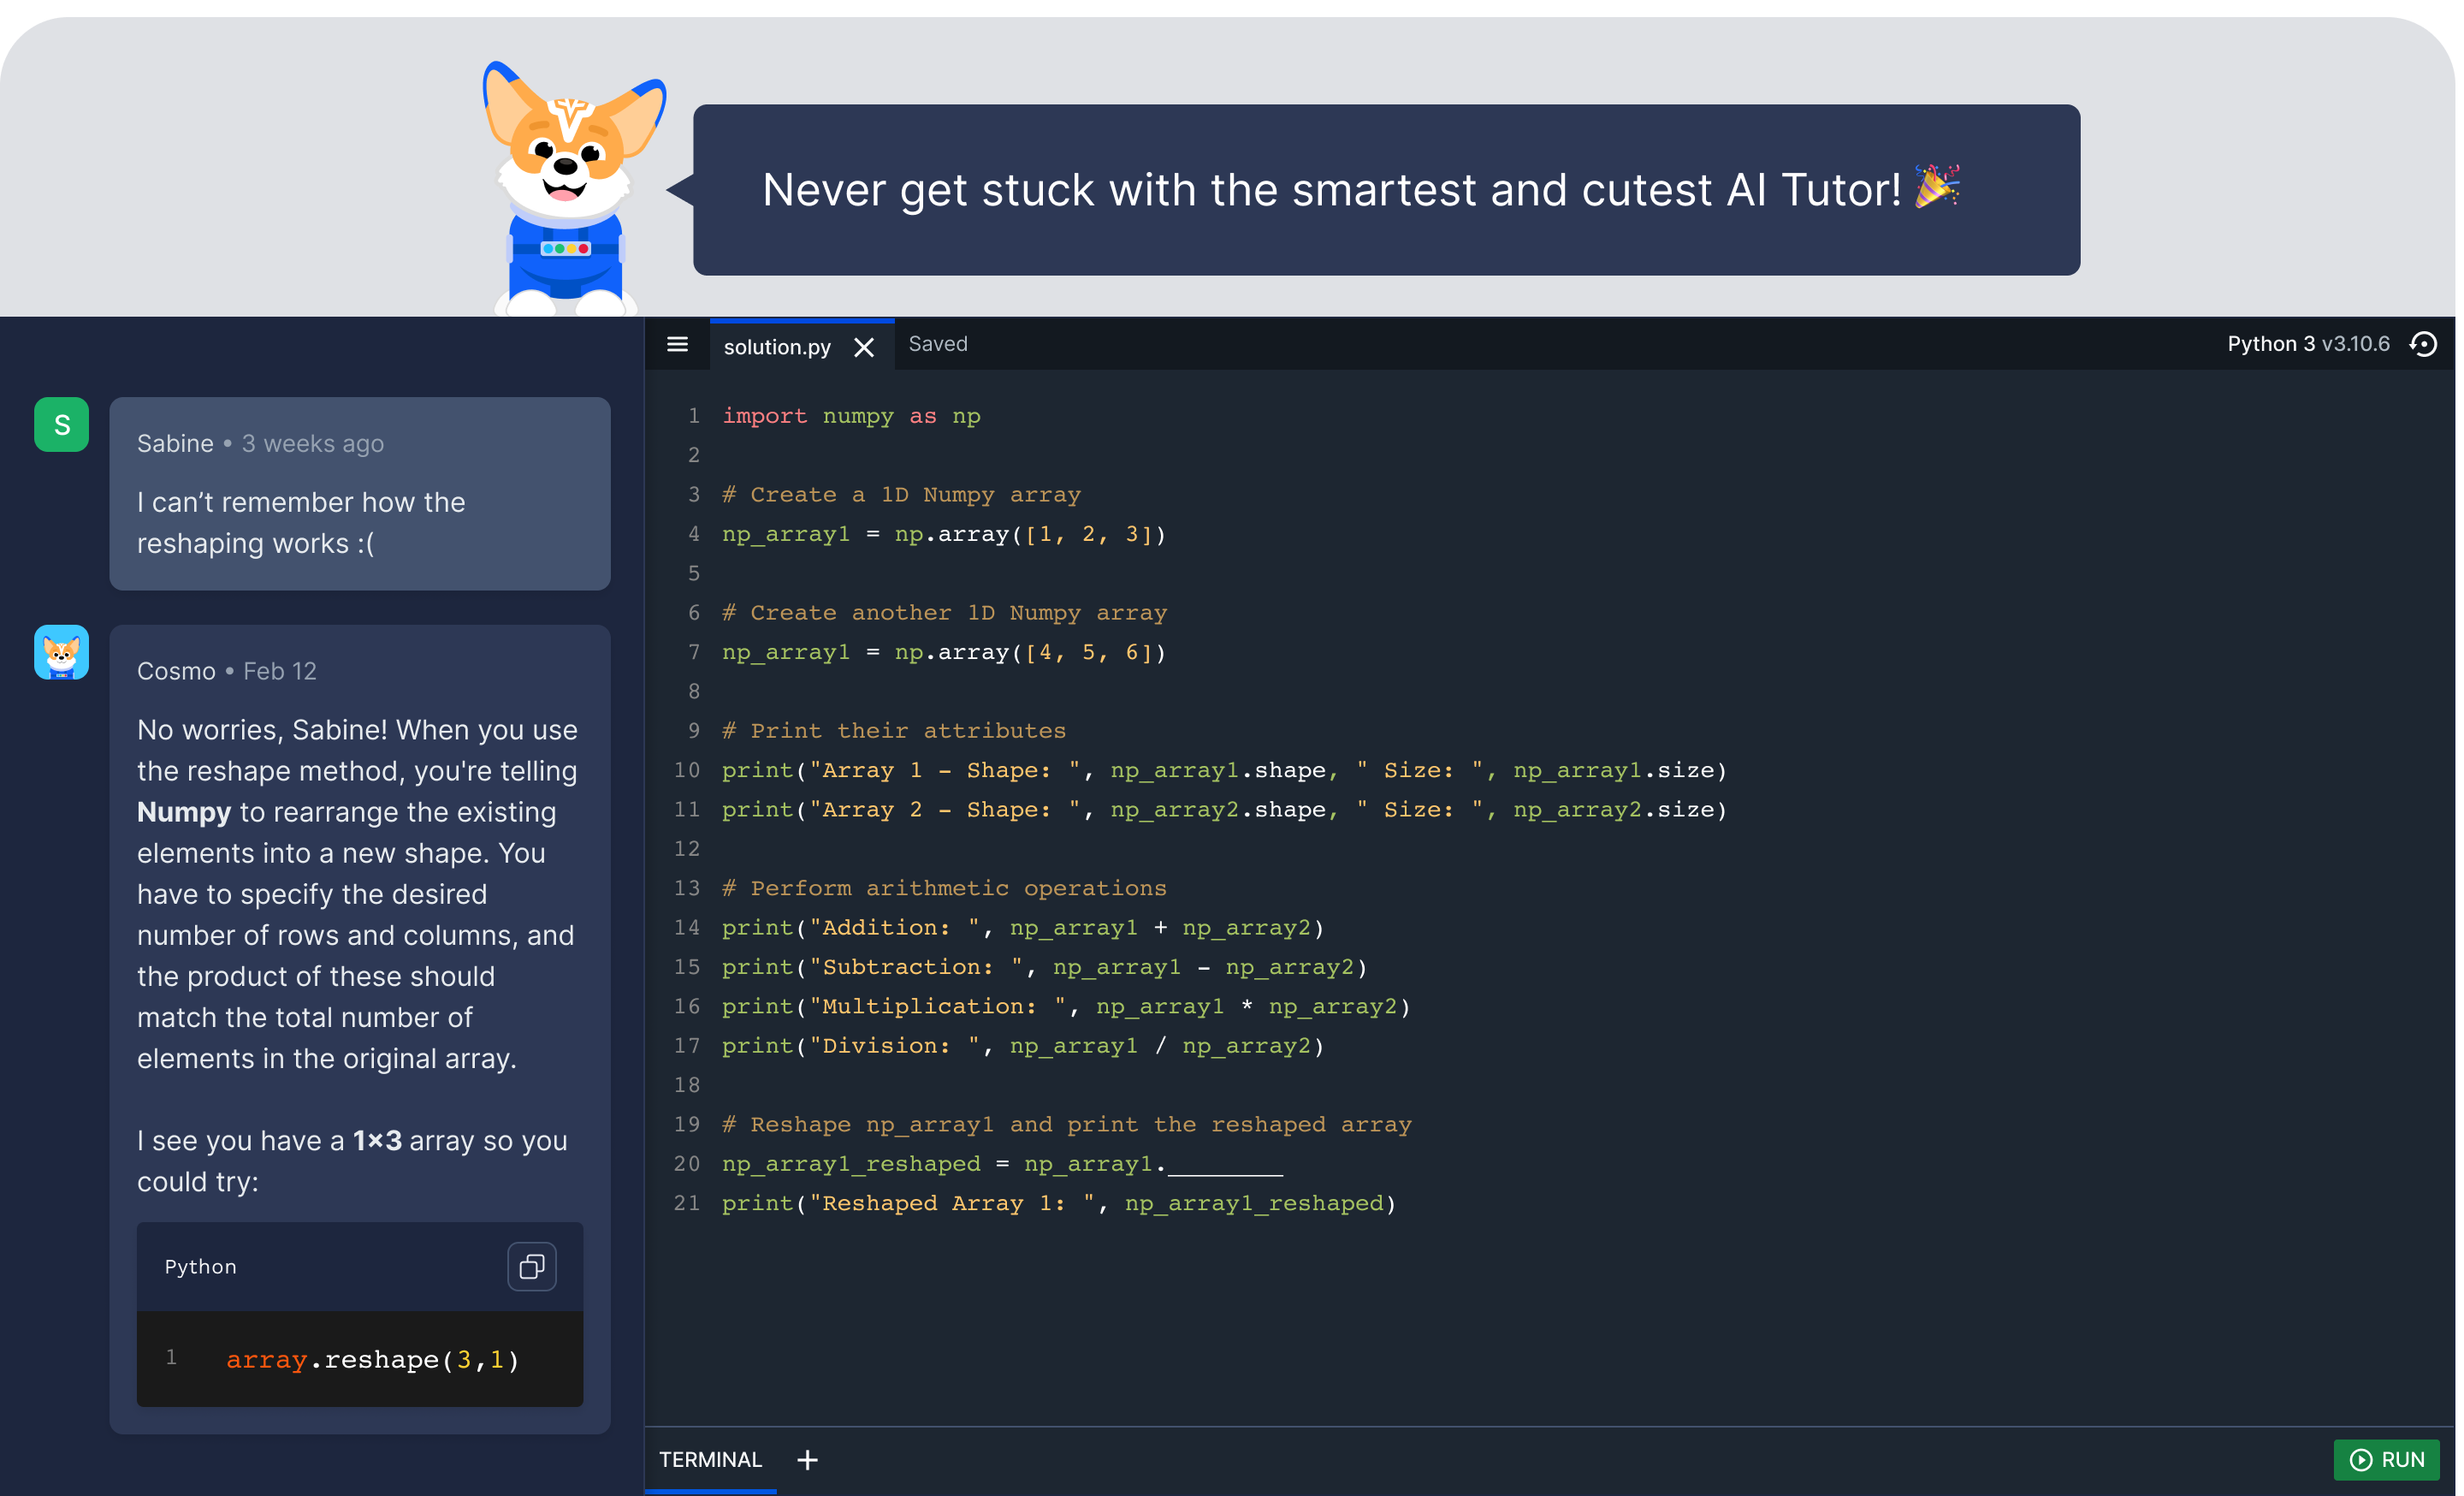Image resolution: width=2464 pixels, height=1496 pixels.
Task: Place cursor in the blank on line 20
Action: tap(1224, 1164)
